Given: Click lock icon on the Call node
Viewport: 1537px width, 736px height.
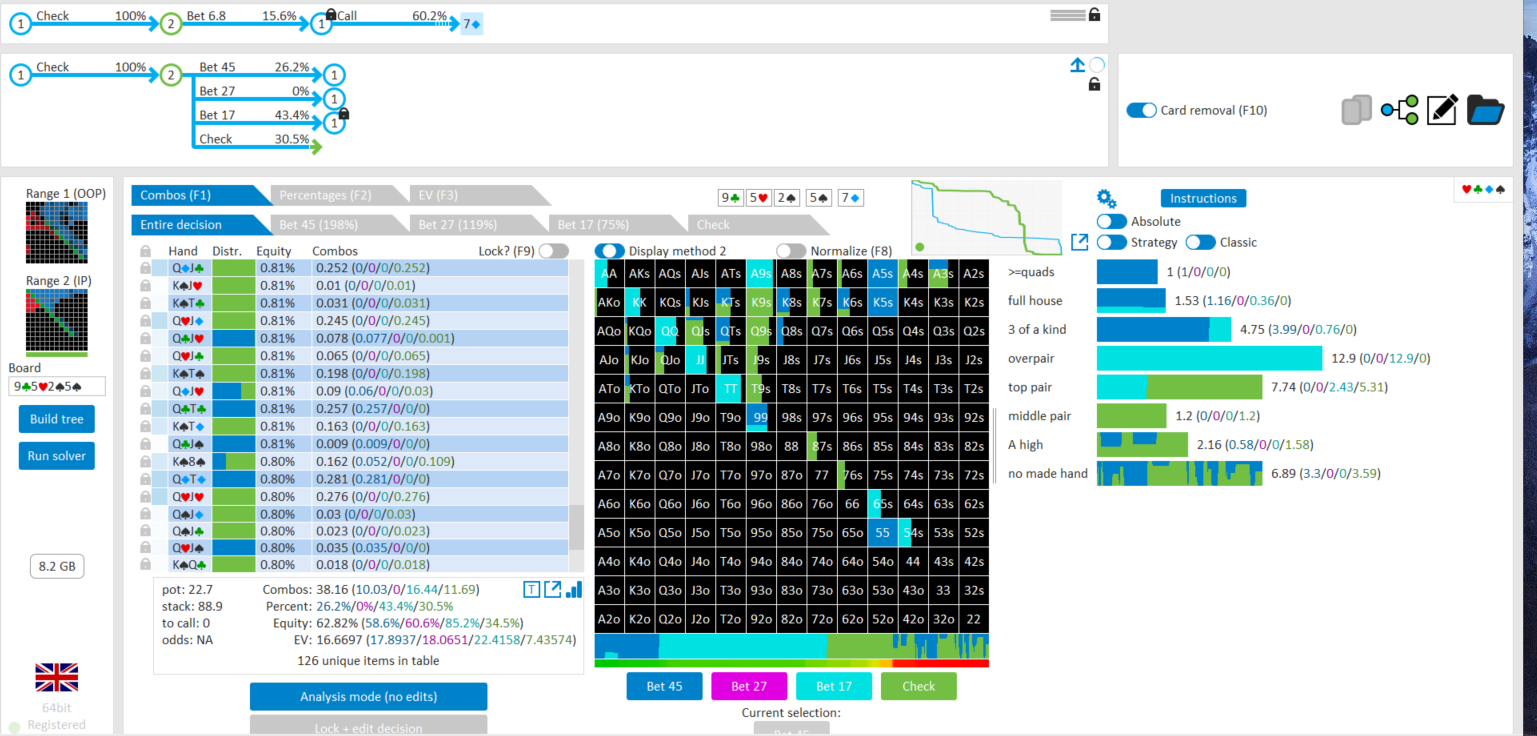Looking at the screenshot, I should [x=331, y=14].
